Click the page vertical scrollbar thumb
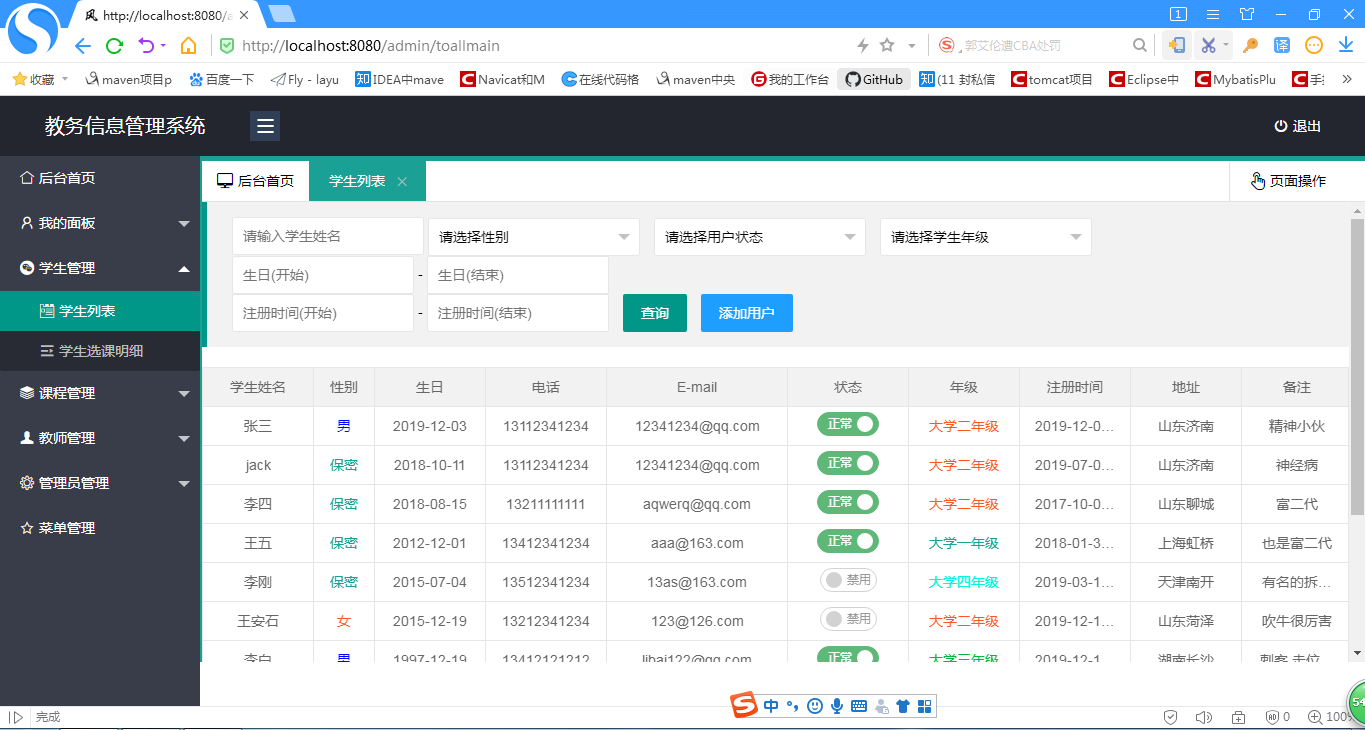 1357,367
